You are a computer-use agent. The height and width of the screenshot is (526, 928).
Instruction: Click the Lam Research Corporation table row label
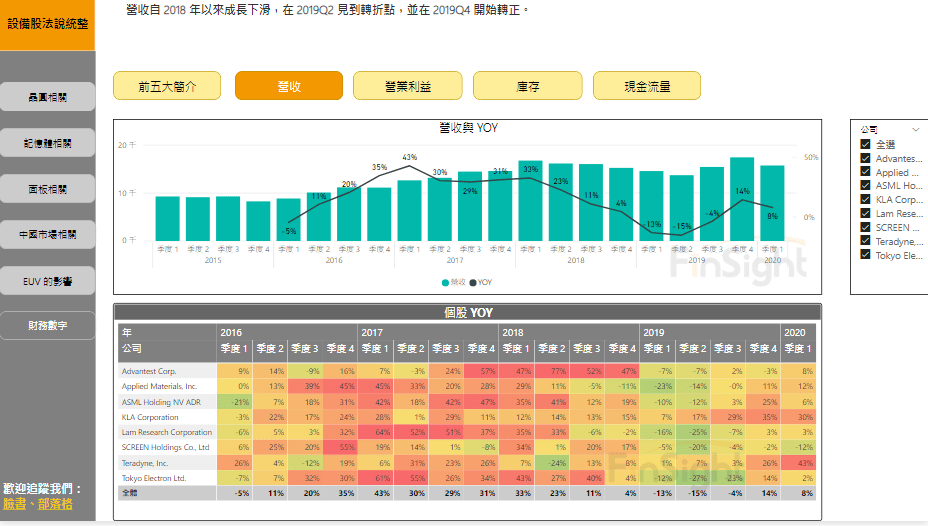(166, 432)
